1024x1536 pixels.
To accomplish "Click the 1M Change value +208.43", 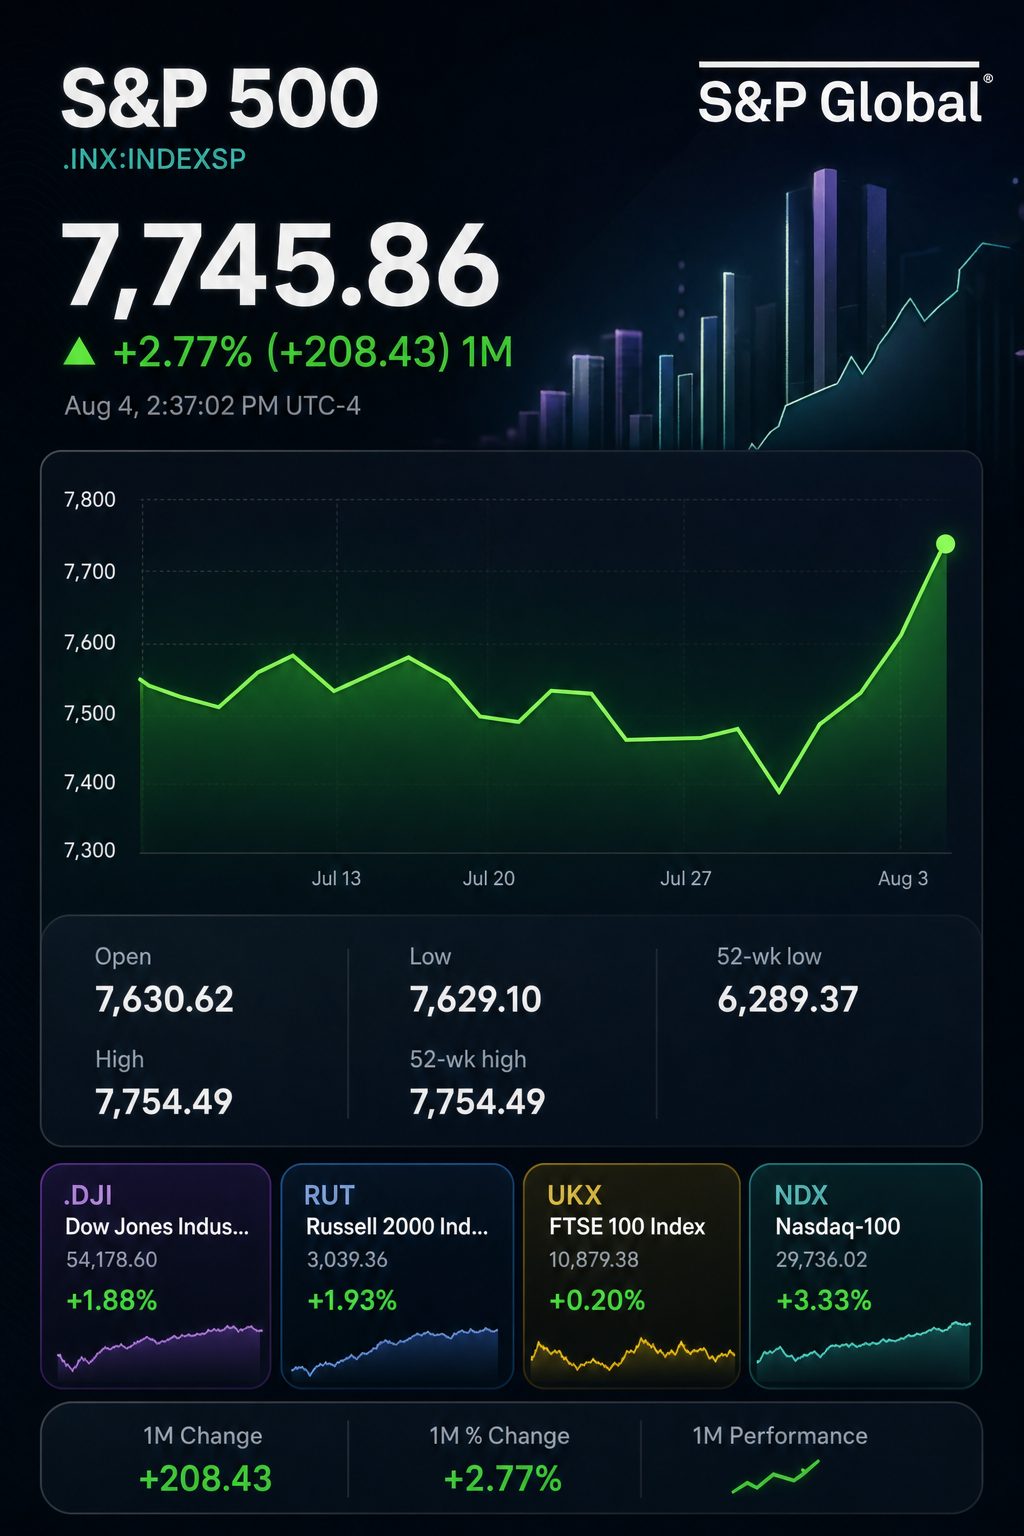I will point(206,1479).
